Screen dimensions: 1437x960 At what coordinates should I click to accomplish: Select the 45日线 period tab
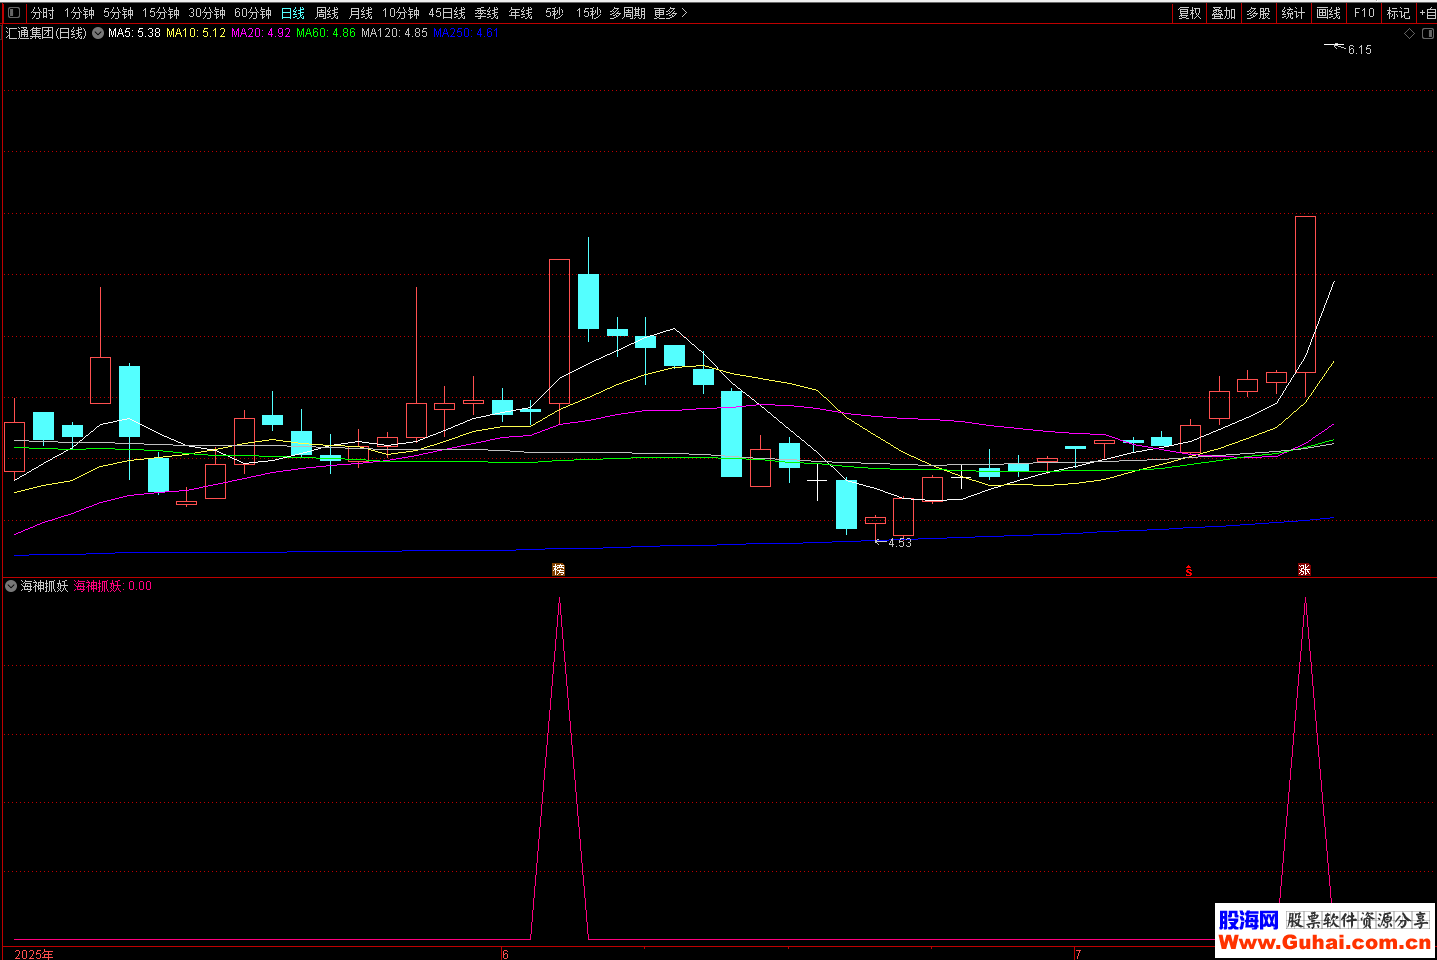click(x=447, y=13)
